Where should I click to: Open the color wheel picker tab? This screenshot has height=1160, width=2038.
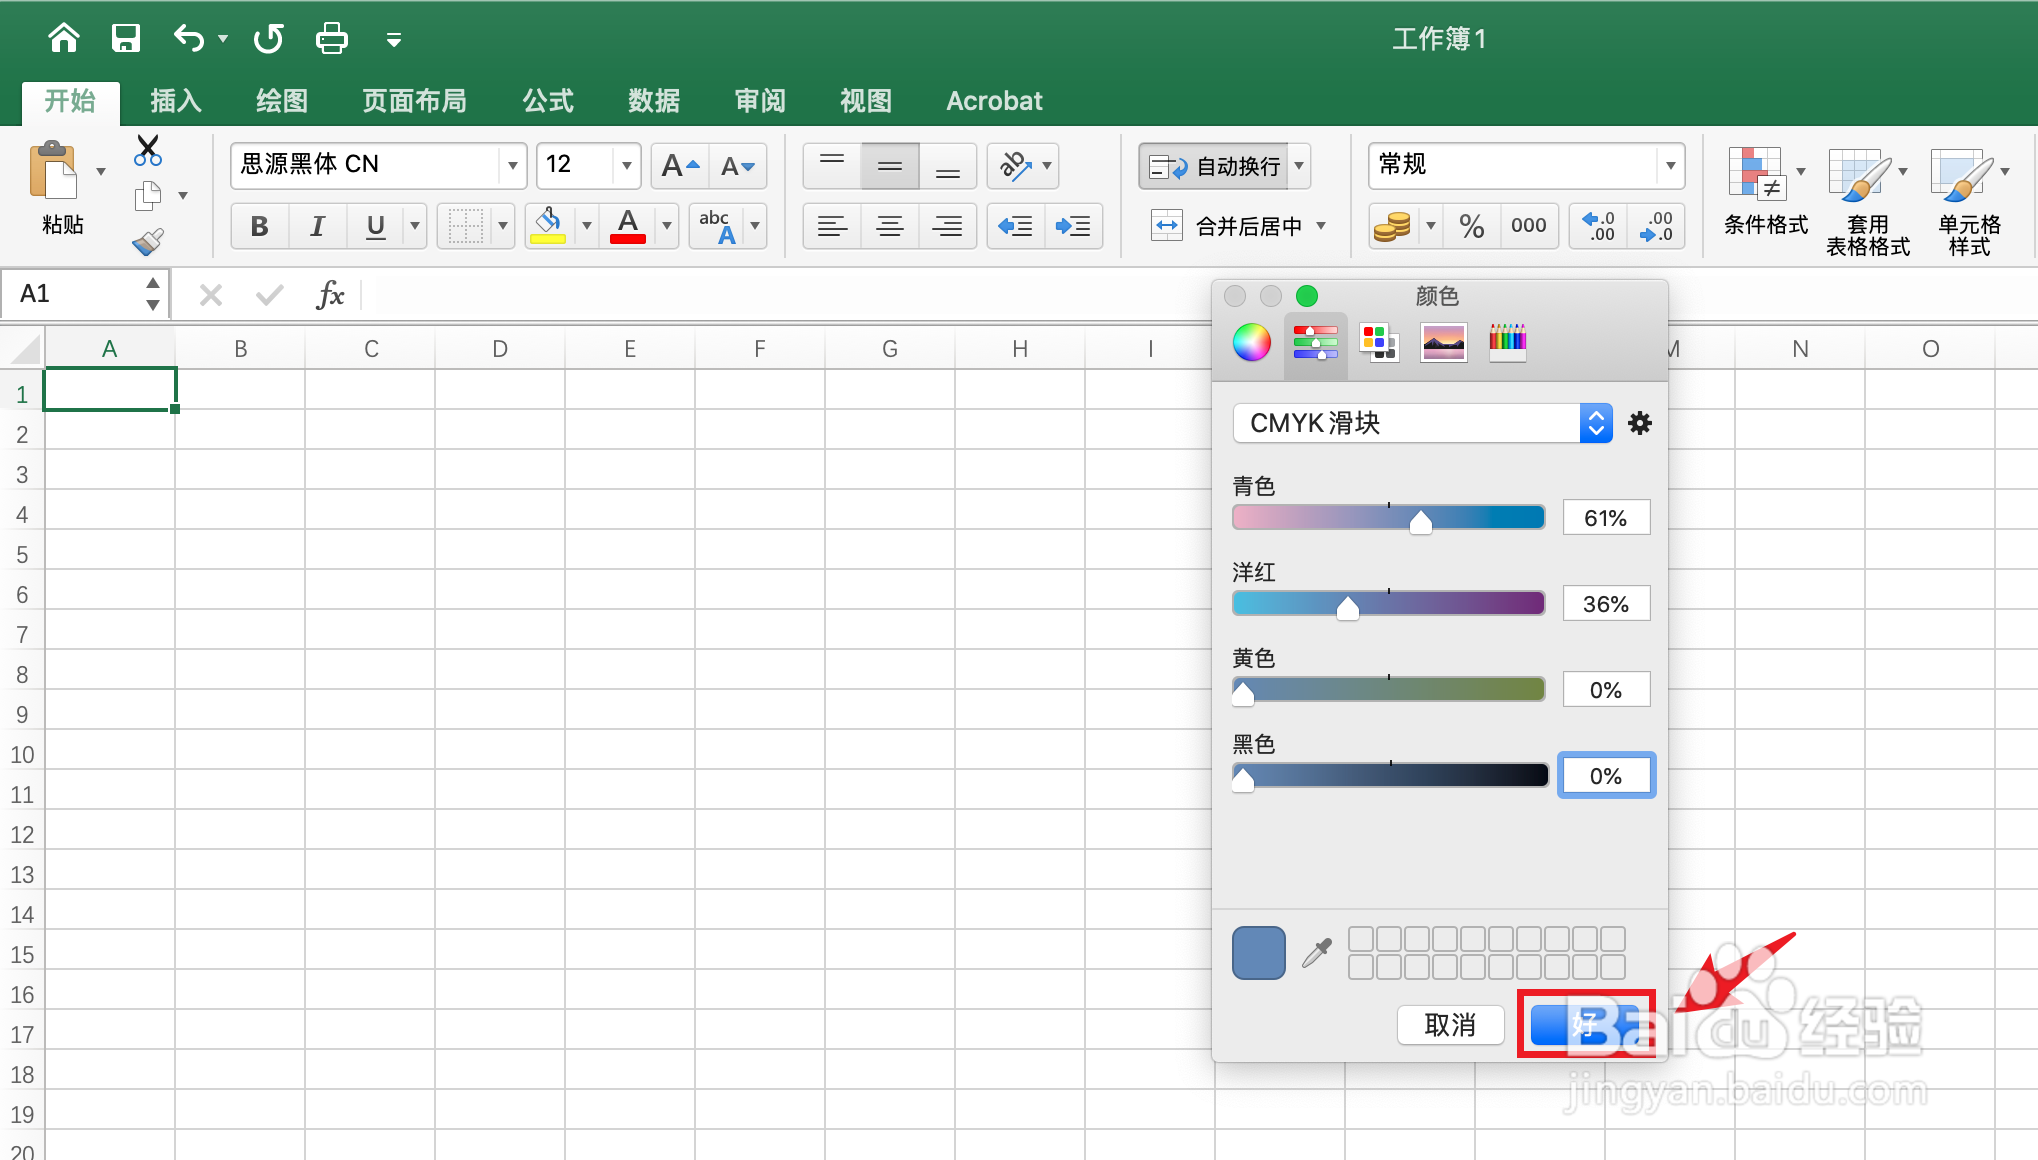tap(1251, 343)
